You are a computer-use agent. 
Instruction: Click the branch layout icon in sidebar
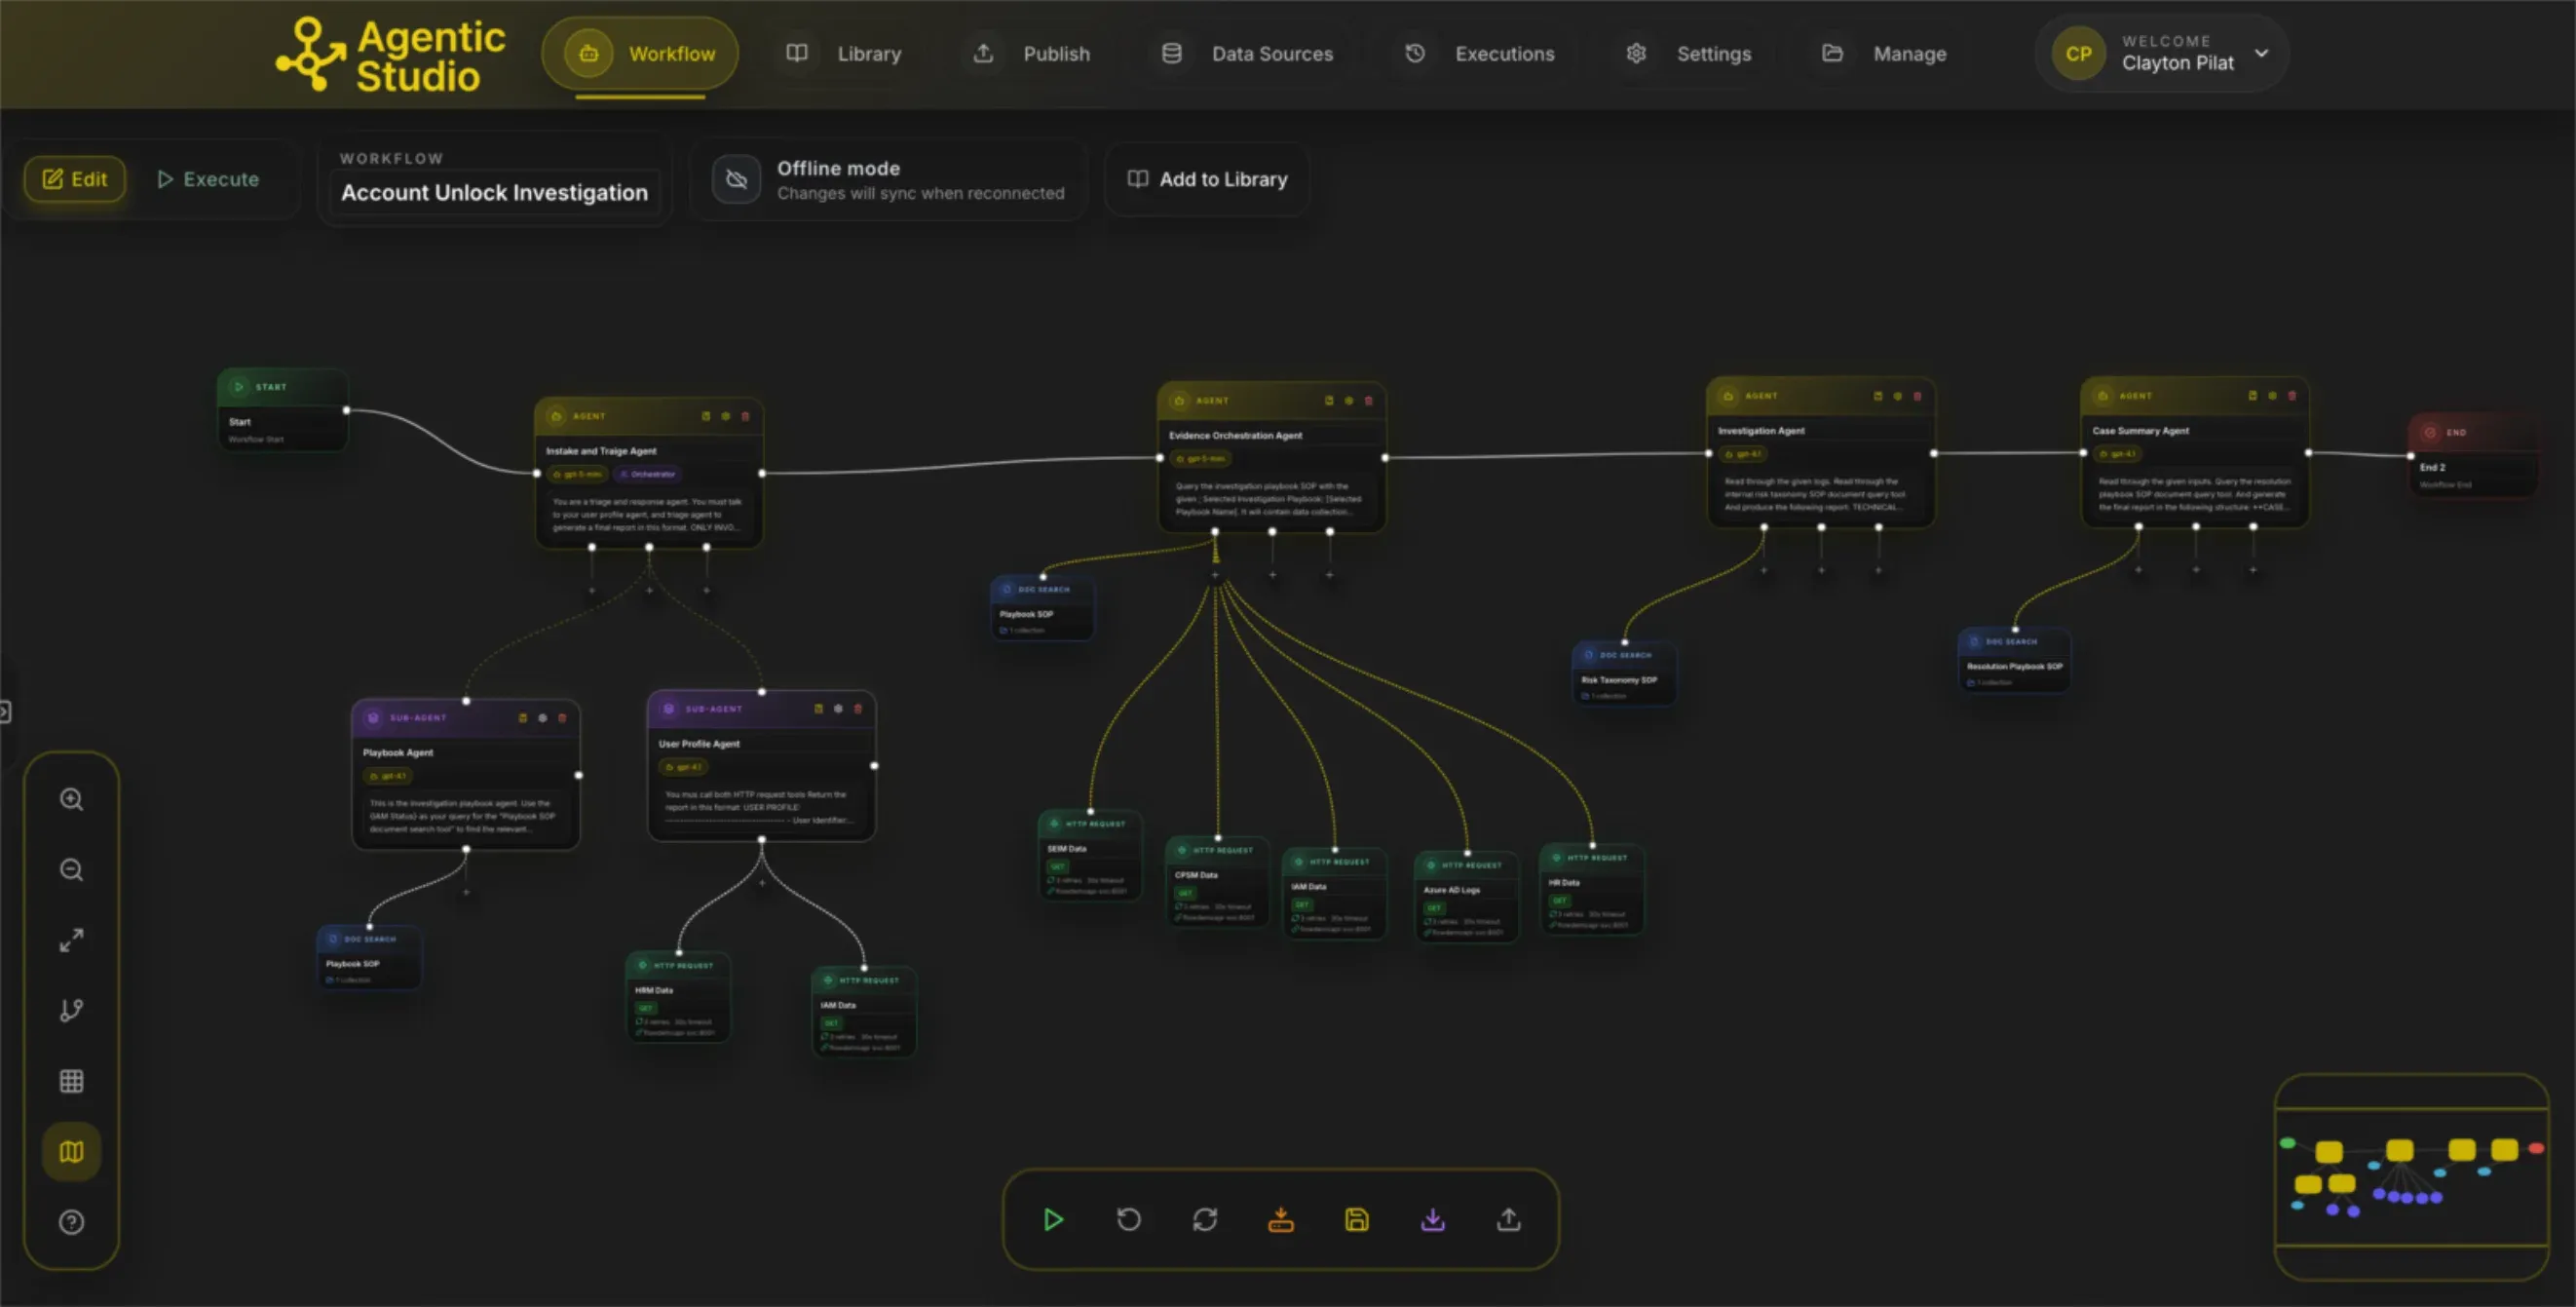click(71, 1010)
